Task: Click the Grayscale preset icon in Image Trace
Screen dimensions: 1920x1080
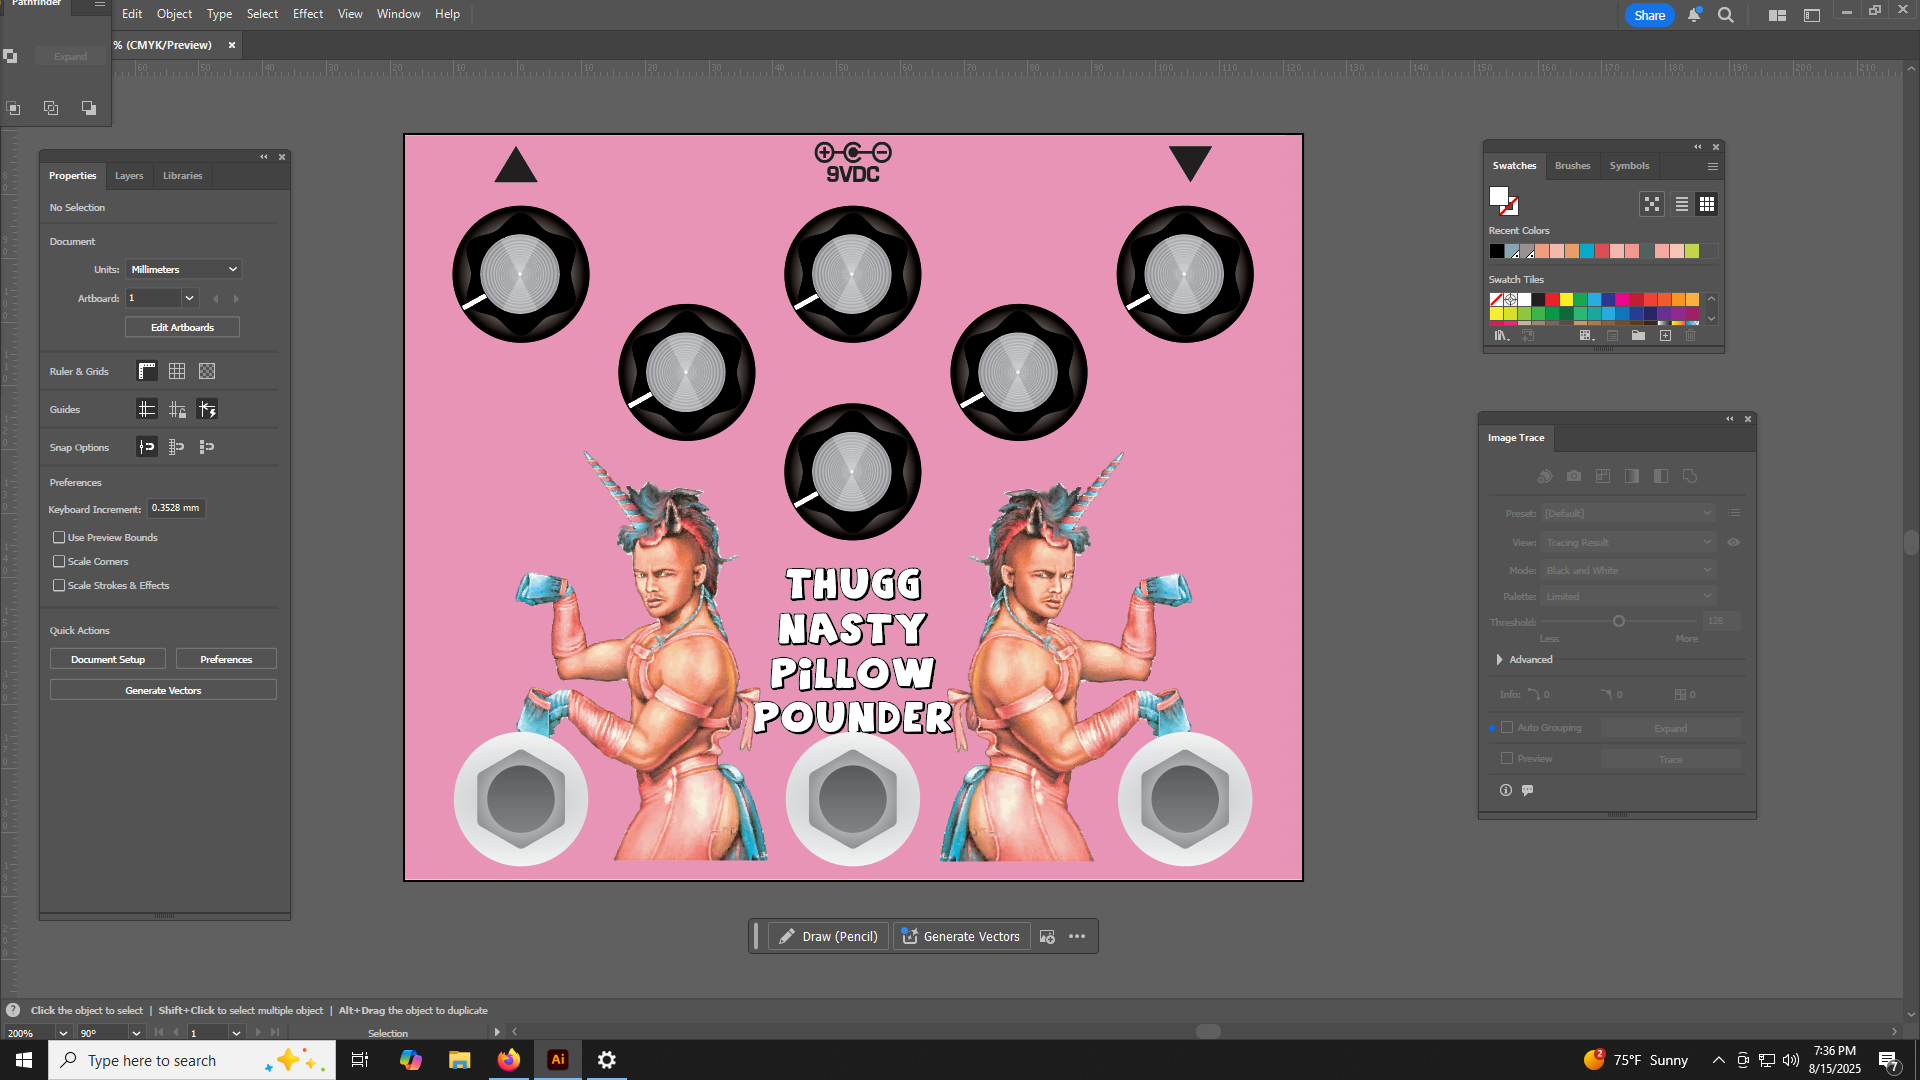Action: click(x=1632, y=476)
